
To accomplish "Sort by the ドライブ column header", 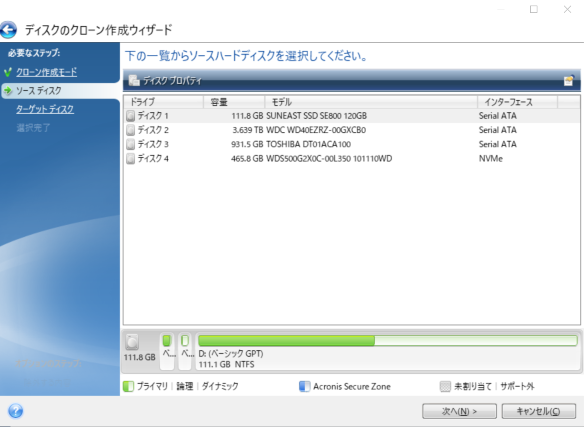I will pyautogui.click(x=164, y=102).
